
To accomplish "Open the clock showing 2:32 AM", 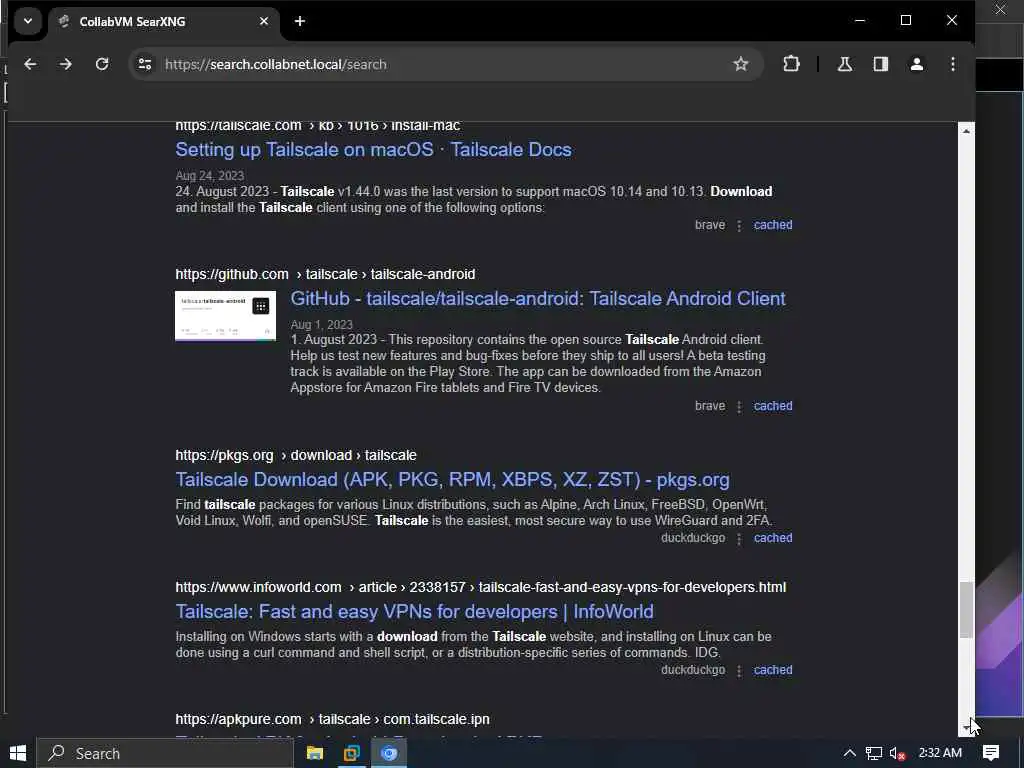I will coord(940,753).
